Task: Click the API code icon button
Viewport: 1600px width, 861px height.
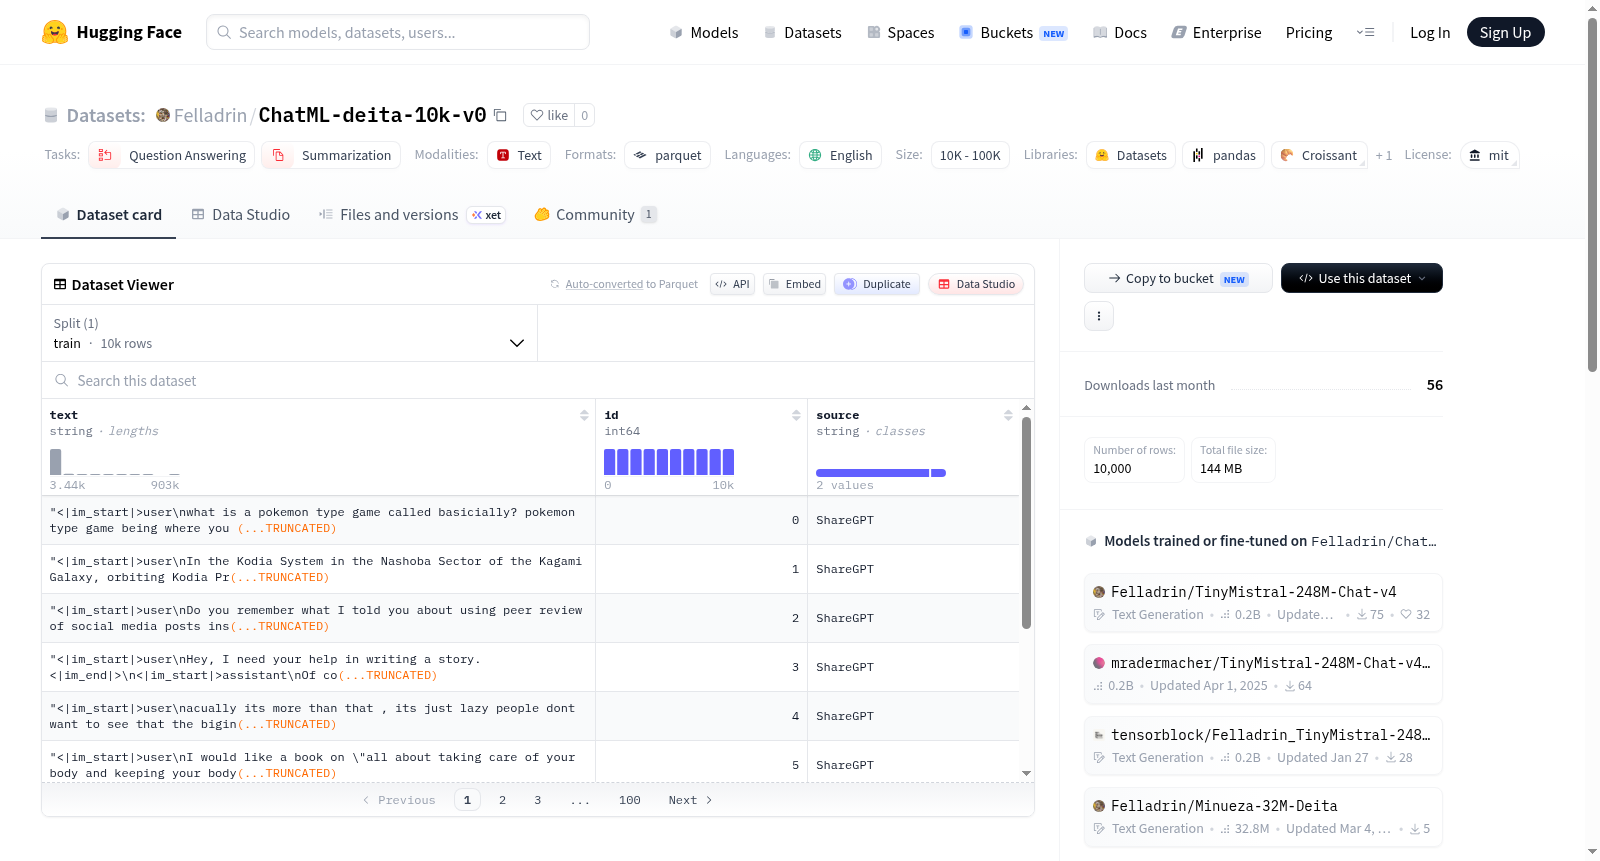Action: click(732, 284)
